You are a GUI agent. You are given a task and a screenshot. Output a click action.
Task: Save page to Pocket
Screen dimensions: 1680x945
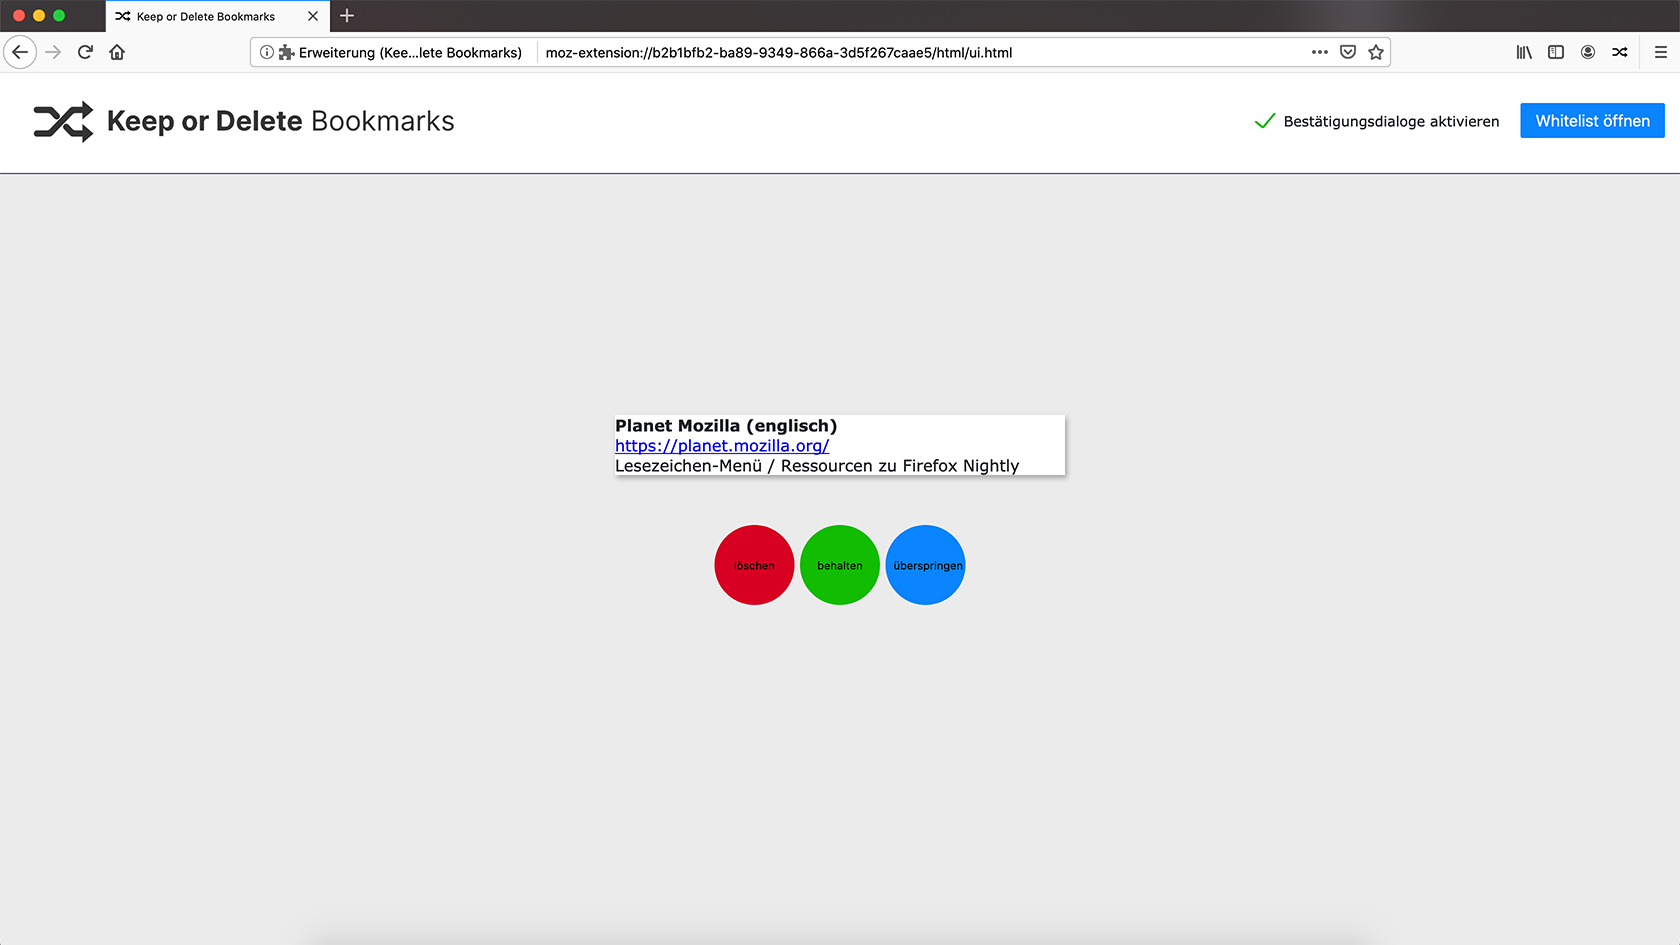[x=1348, y=52]
